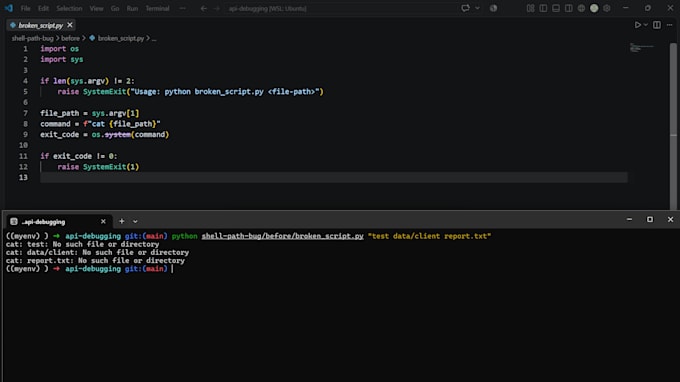Click the globe icon in the title bar
Screen dimensions: 680x382
(x=581, y=8)
